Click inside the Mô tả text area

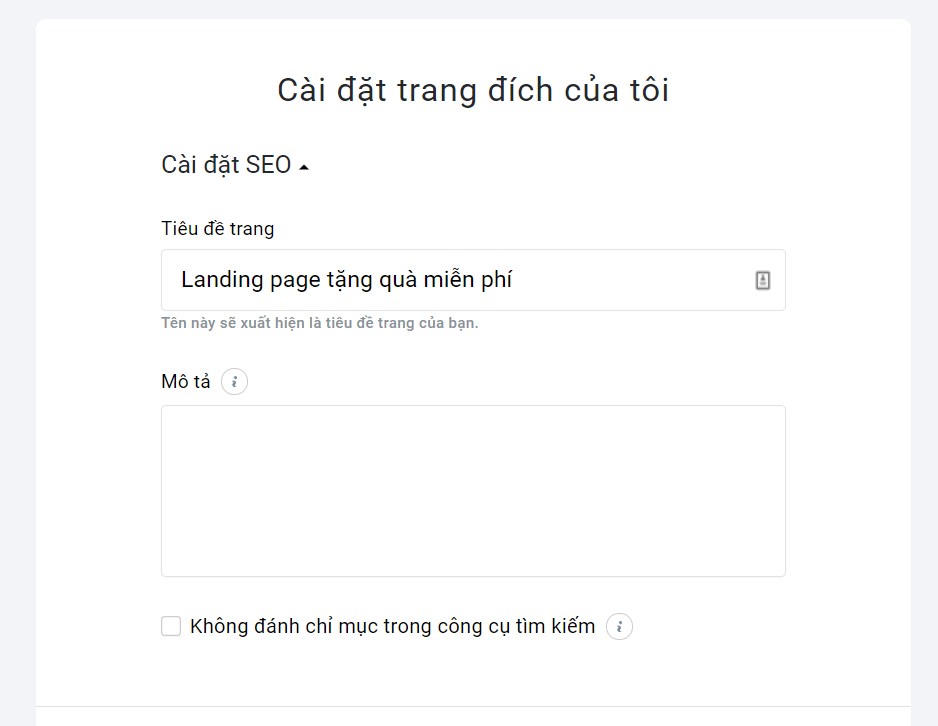click(x=473, y=491)
